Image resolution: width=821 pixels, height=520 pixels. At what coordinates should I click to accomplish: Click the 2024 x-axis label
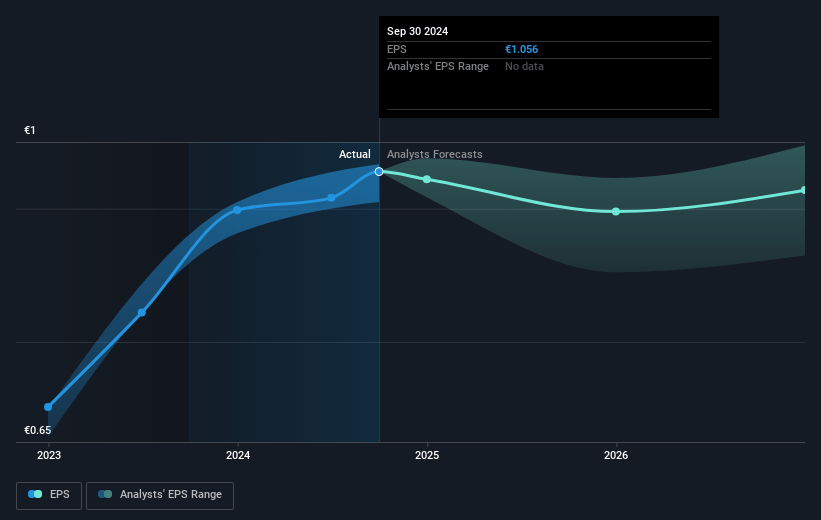[238, 455]
